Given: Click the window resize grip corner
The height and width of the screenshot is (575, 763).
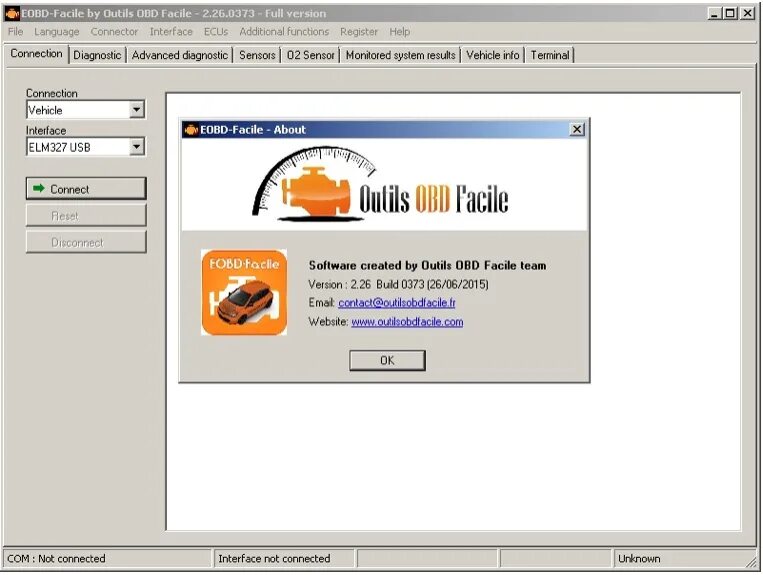Looking at the screenshot, I should point(752,562).
